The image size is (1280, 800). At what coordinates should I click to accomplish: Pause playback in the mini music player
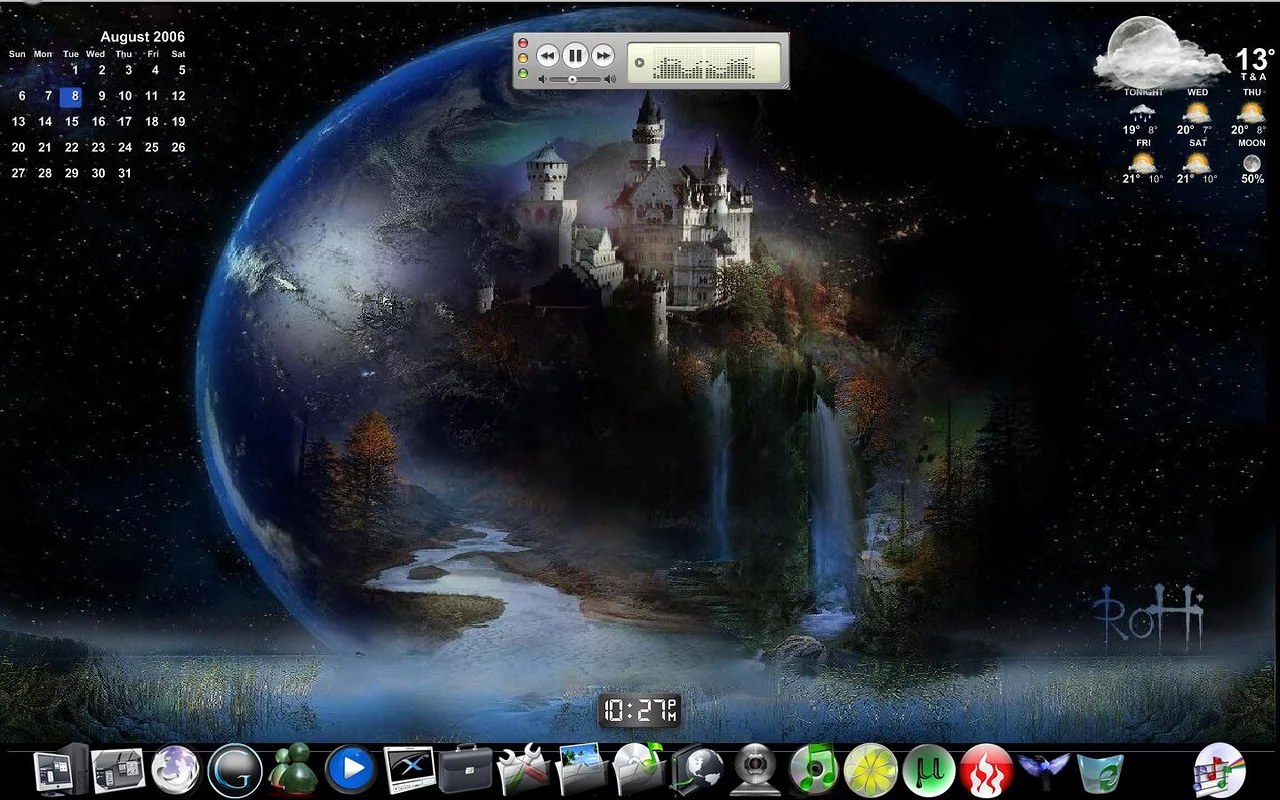pos(575,55)
